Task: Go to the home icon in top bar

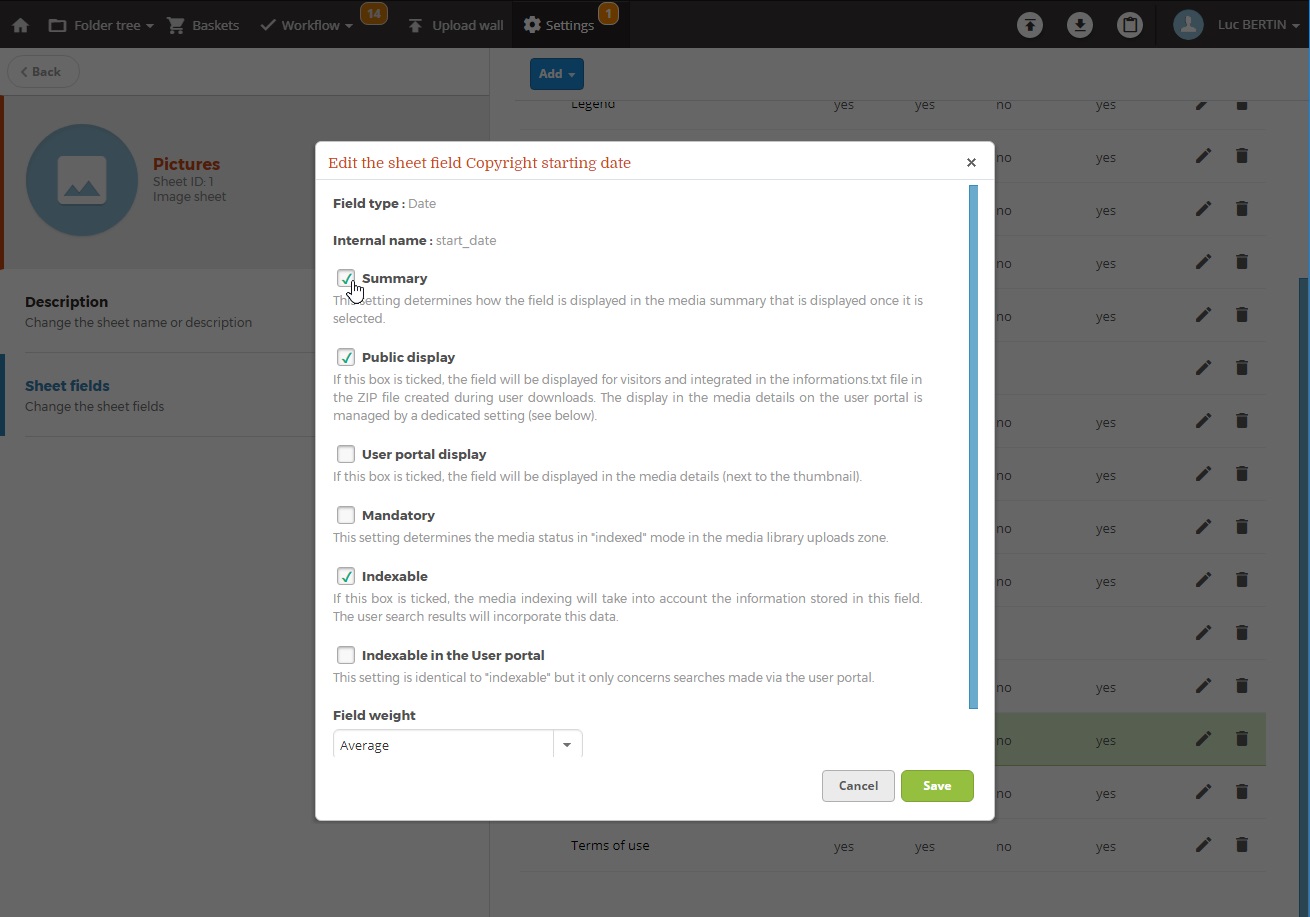Action: 20,25
